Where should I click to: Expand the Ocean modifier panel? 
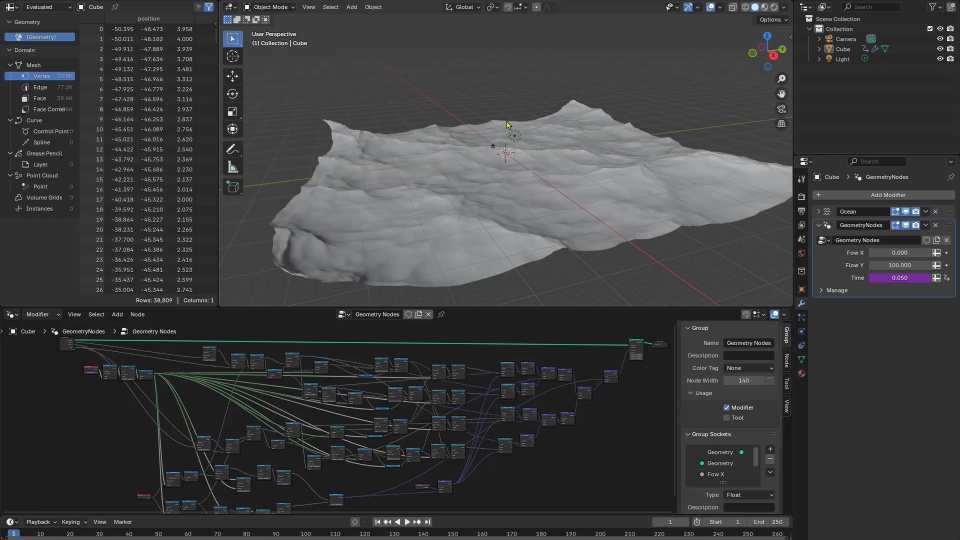click(819, 211)
